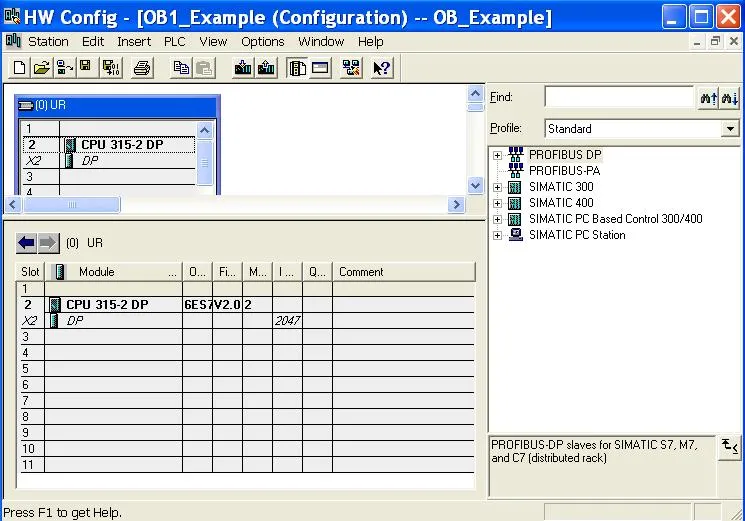This screenshot has height=521, width=745.
Task: Open the PLC menu
Action: (174, 42)
